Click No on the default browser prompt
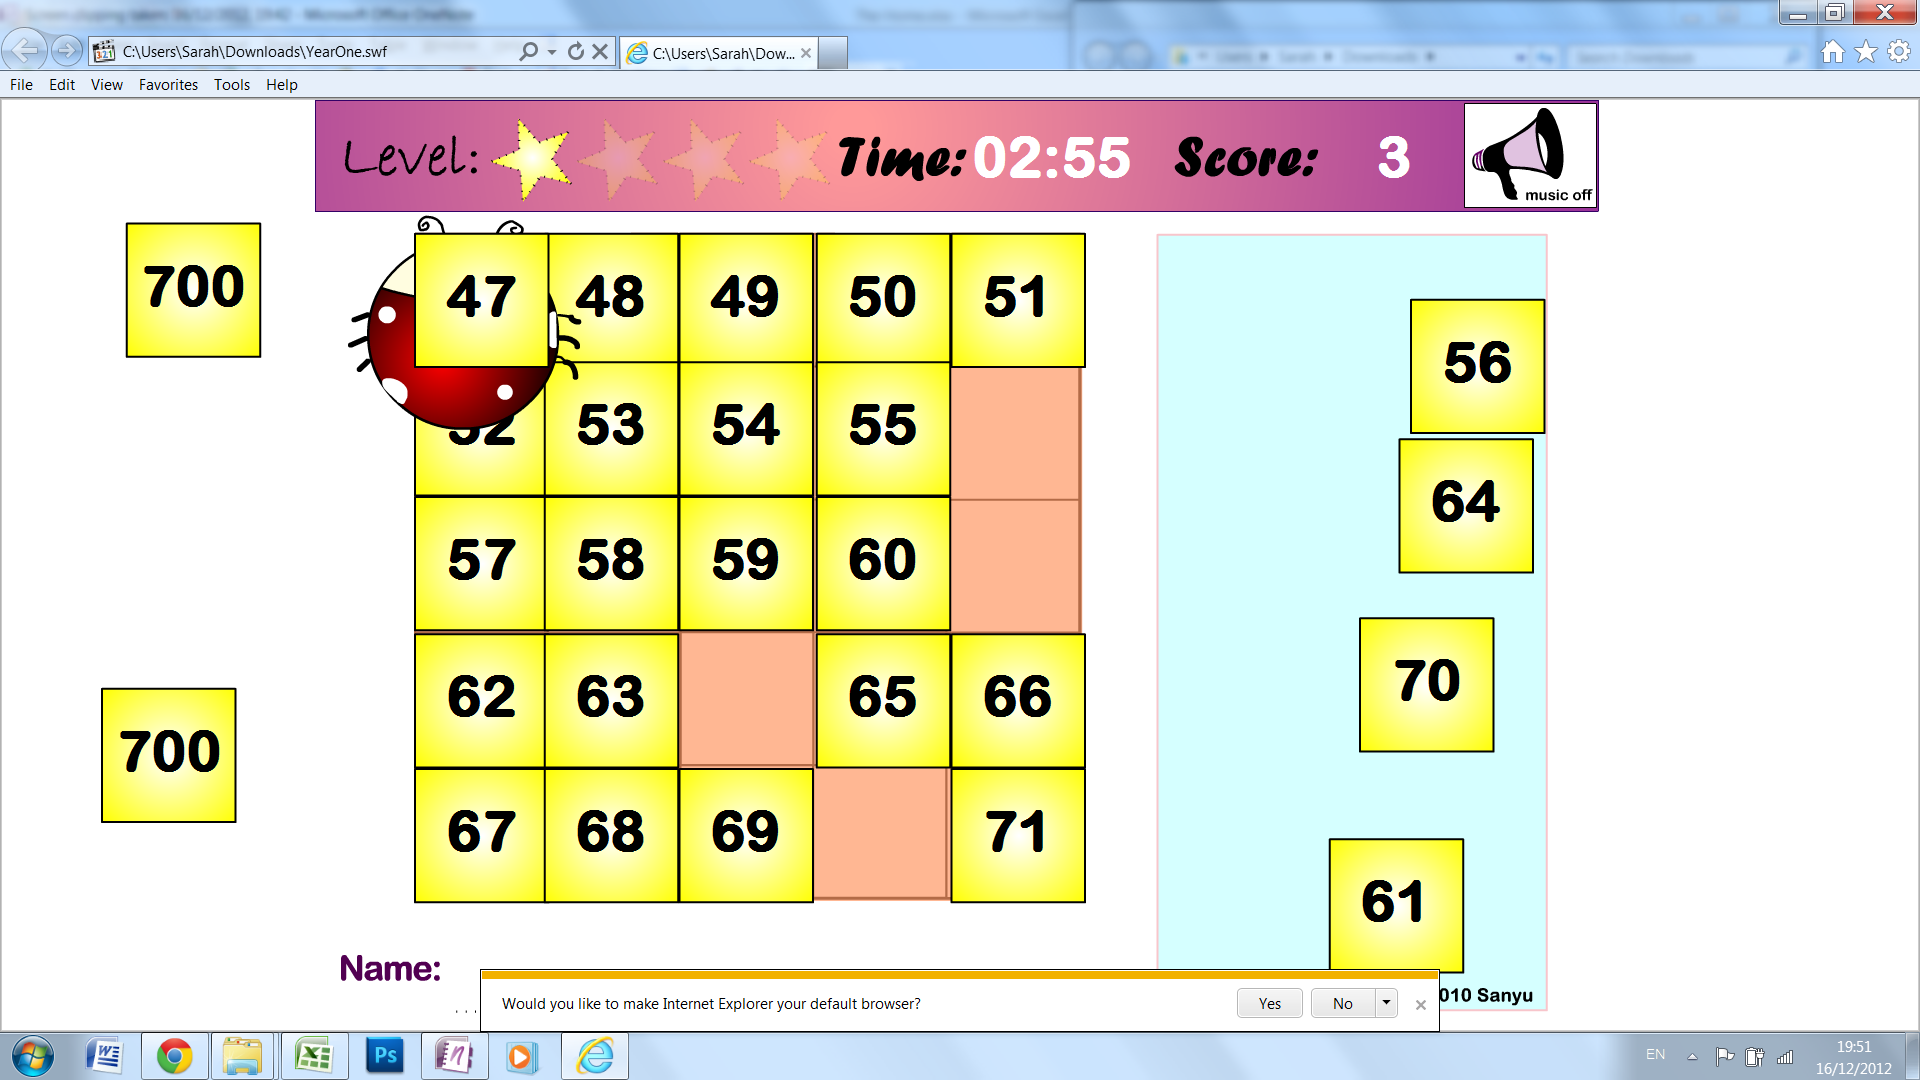The width and height of the screenshot is (1920, 1080). [1342, 1003]
